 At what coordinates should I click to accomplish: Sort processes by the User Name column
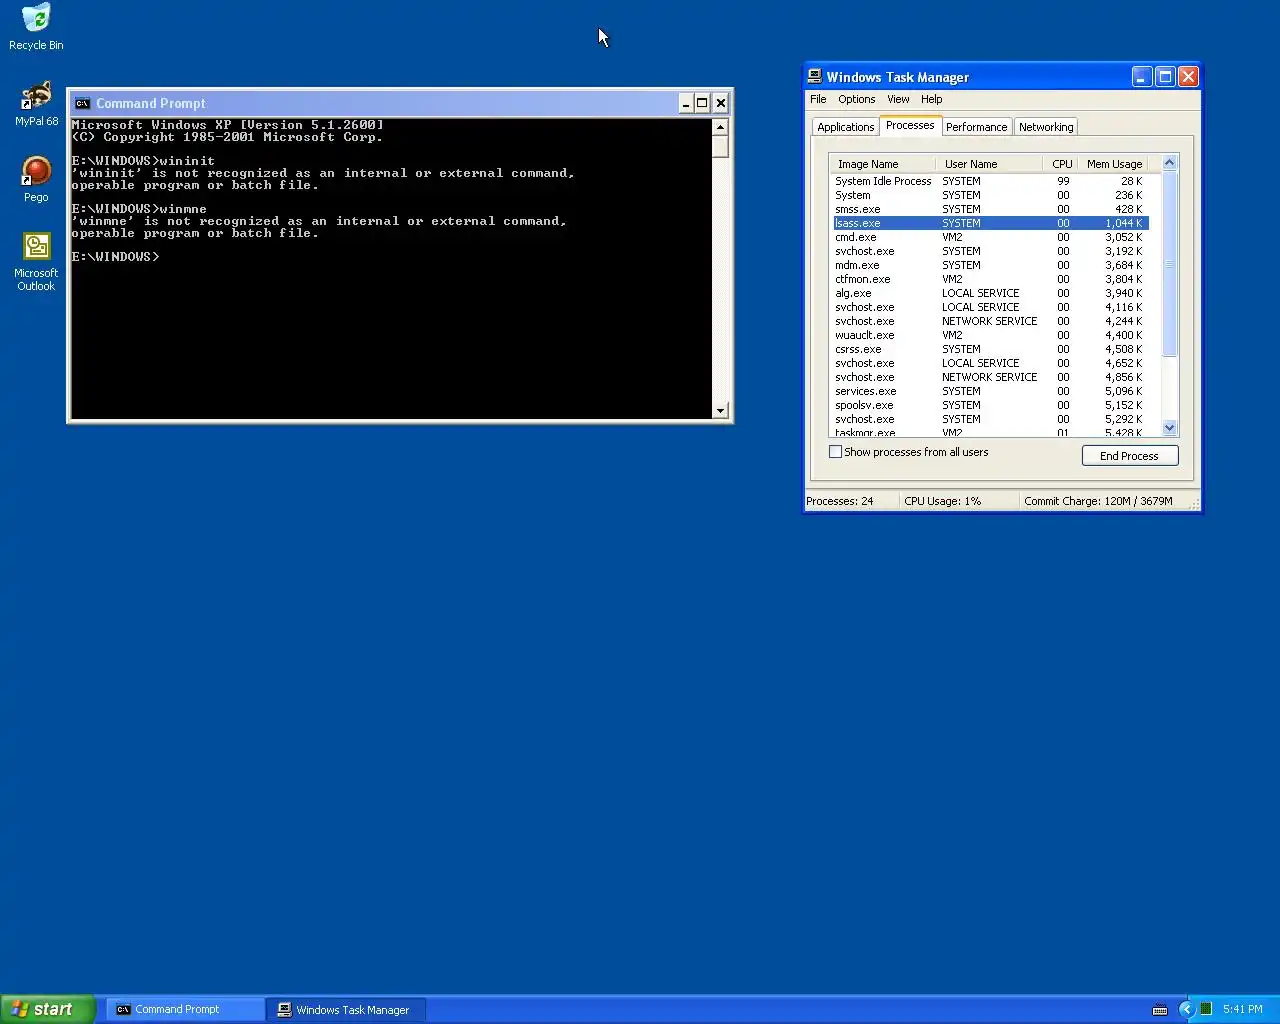988,164
